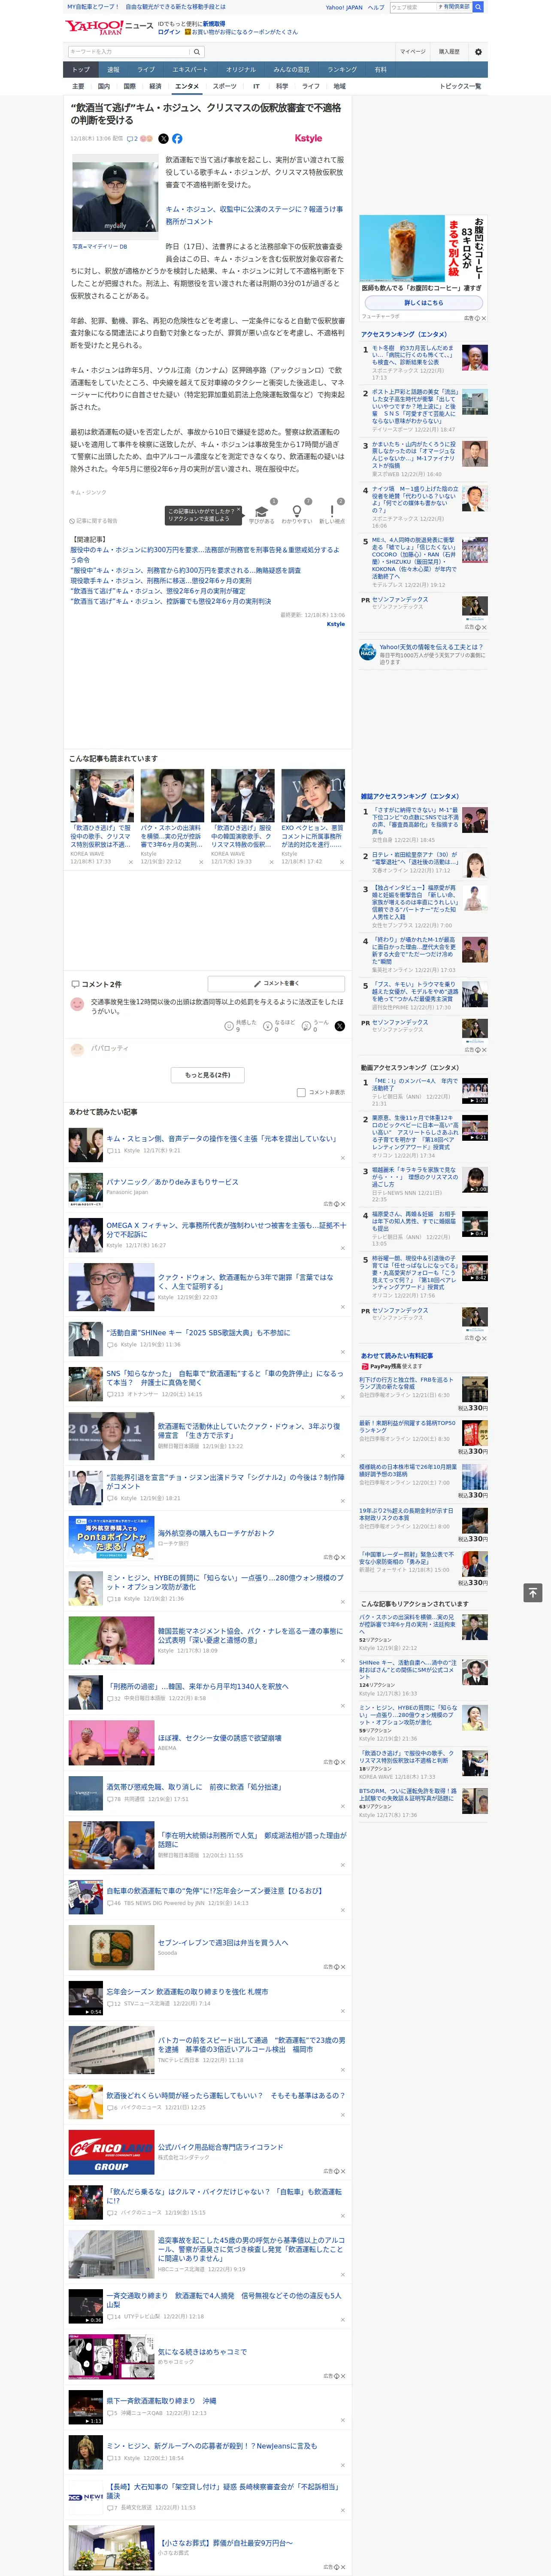Click the scroll-to-top arrow button

(533, 1592)
